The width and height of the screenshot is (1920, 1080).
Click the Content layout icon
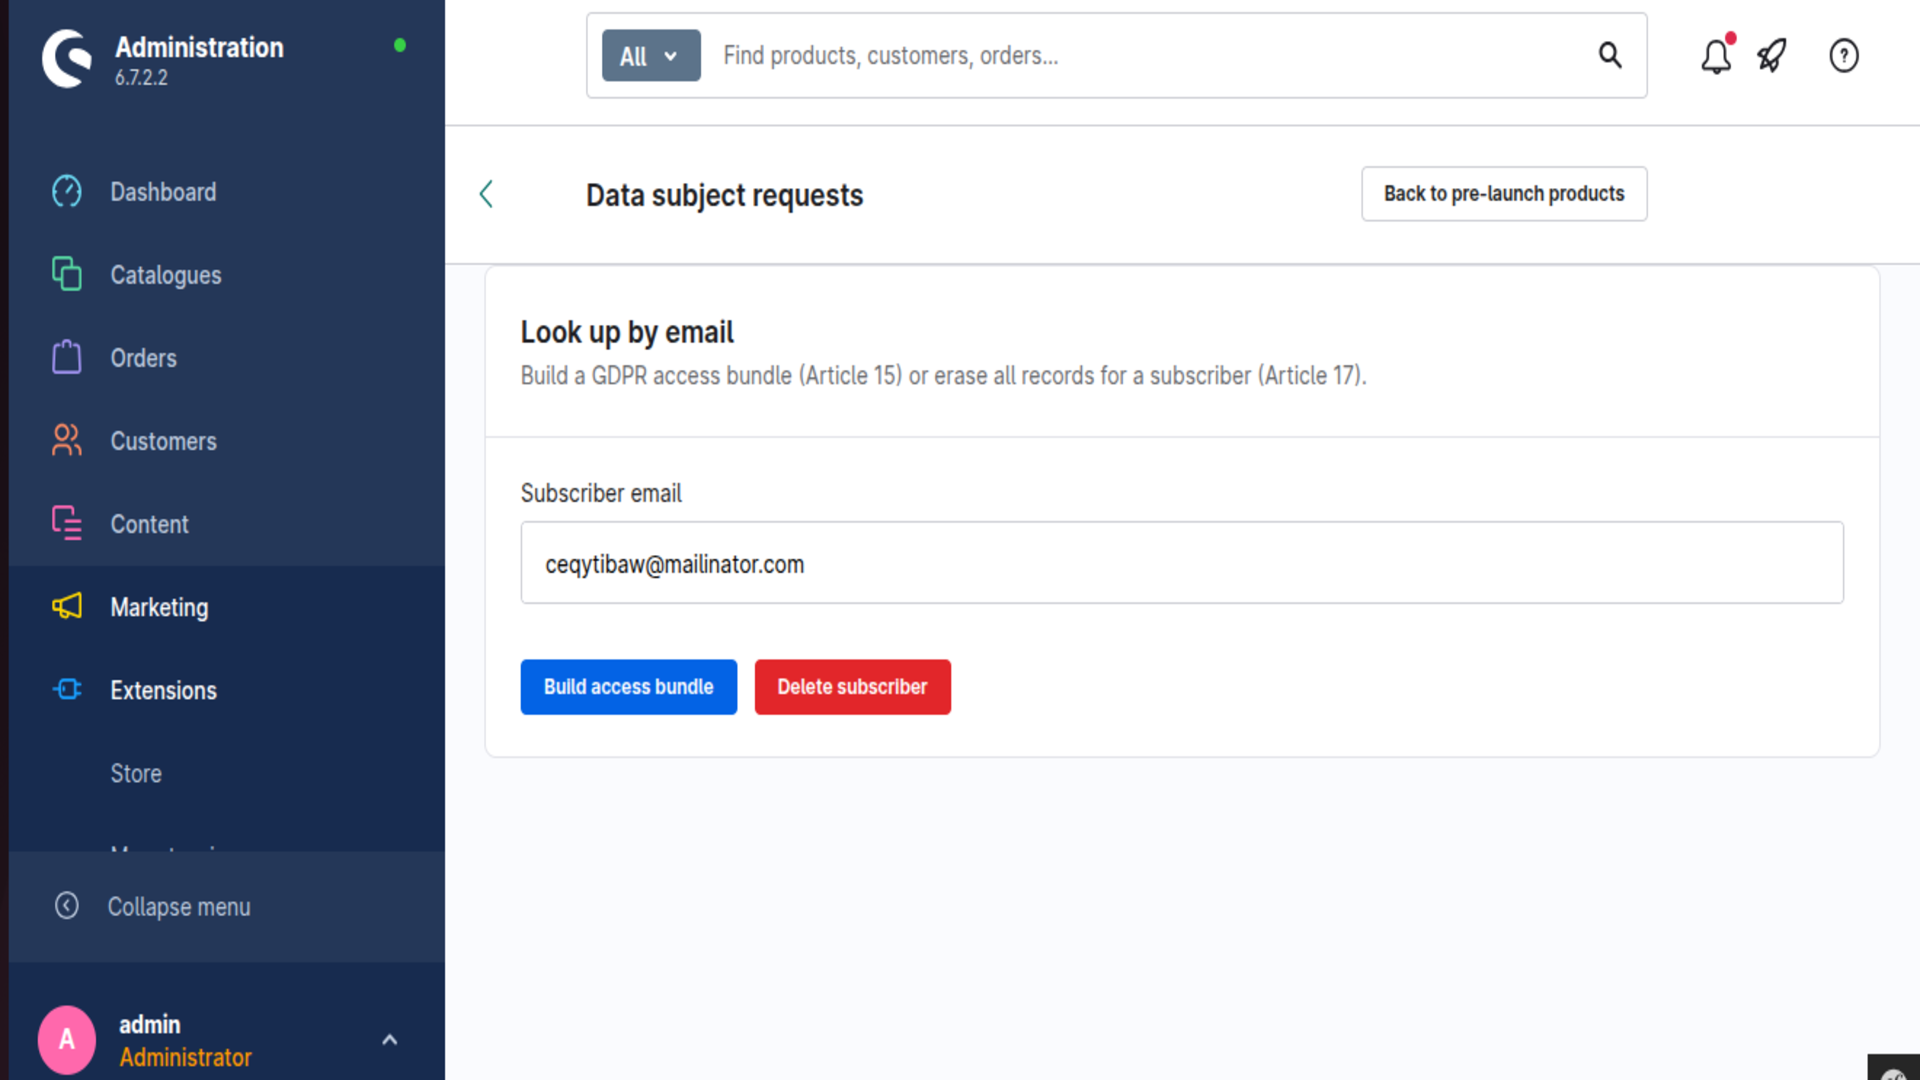tap(67, 523)
